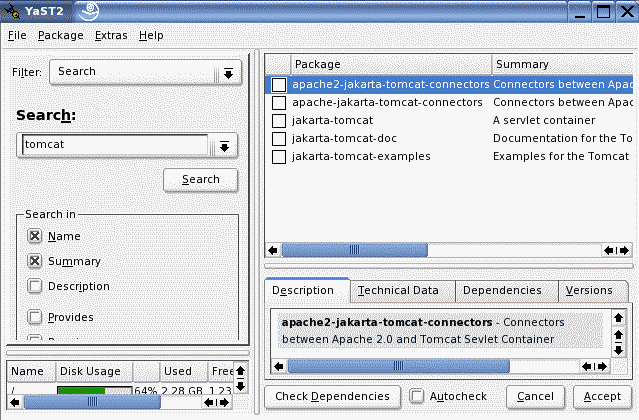Uncheck Name in Search in options
This screenshot has width=639, height=420.
[35, 236]
